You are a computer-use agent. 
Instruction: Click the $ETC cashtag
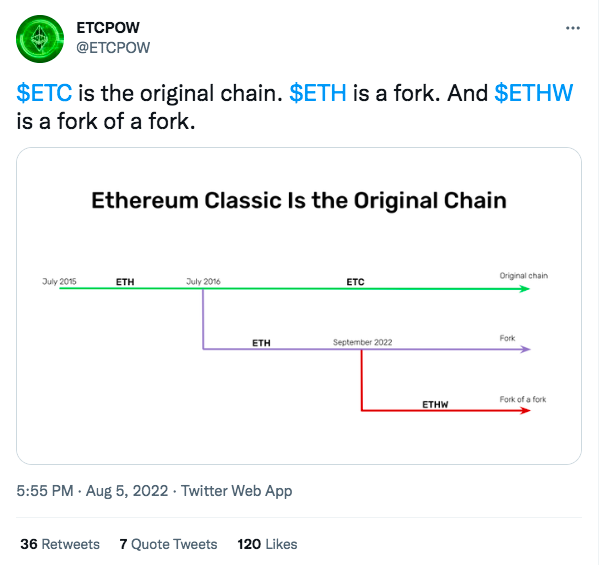pos(44,93)
